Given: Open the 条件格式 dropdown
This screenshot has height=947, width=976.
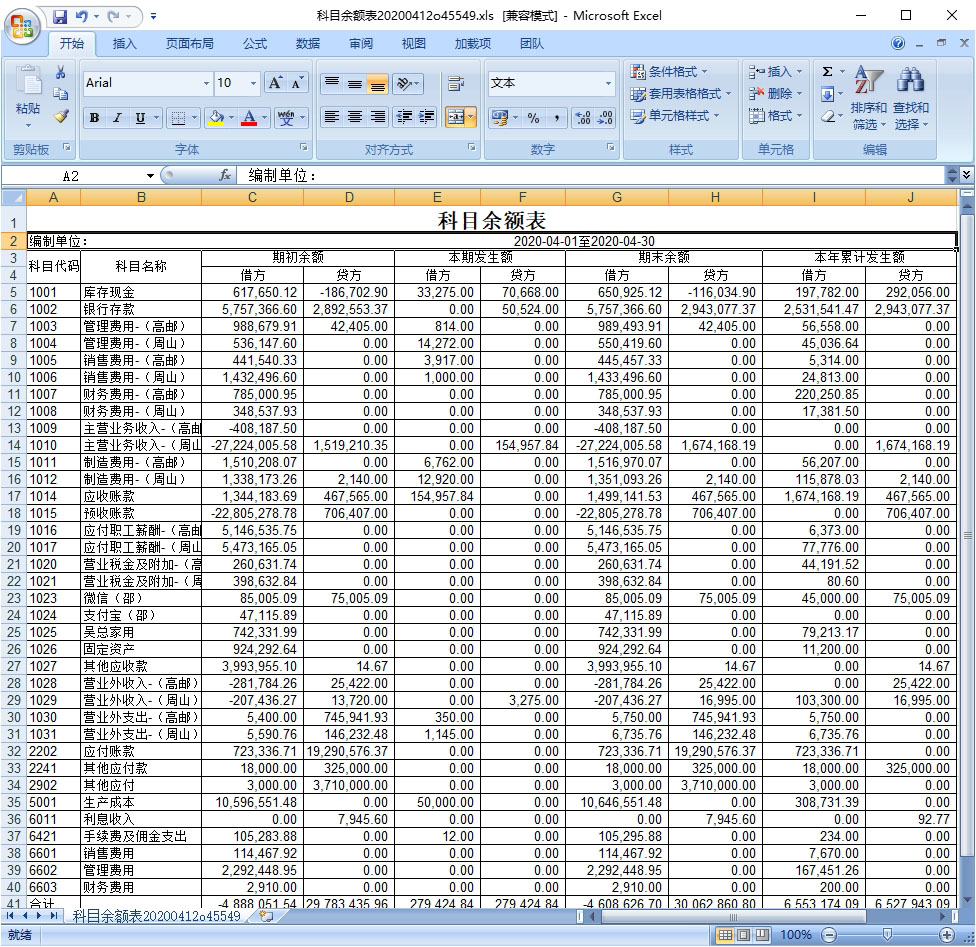Looking at the screenshot, I should (x=669, y=72).
